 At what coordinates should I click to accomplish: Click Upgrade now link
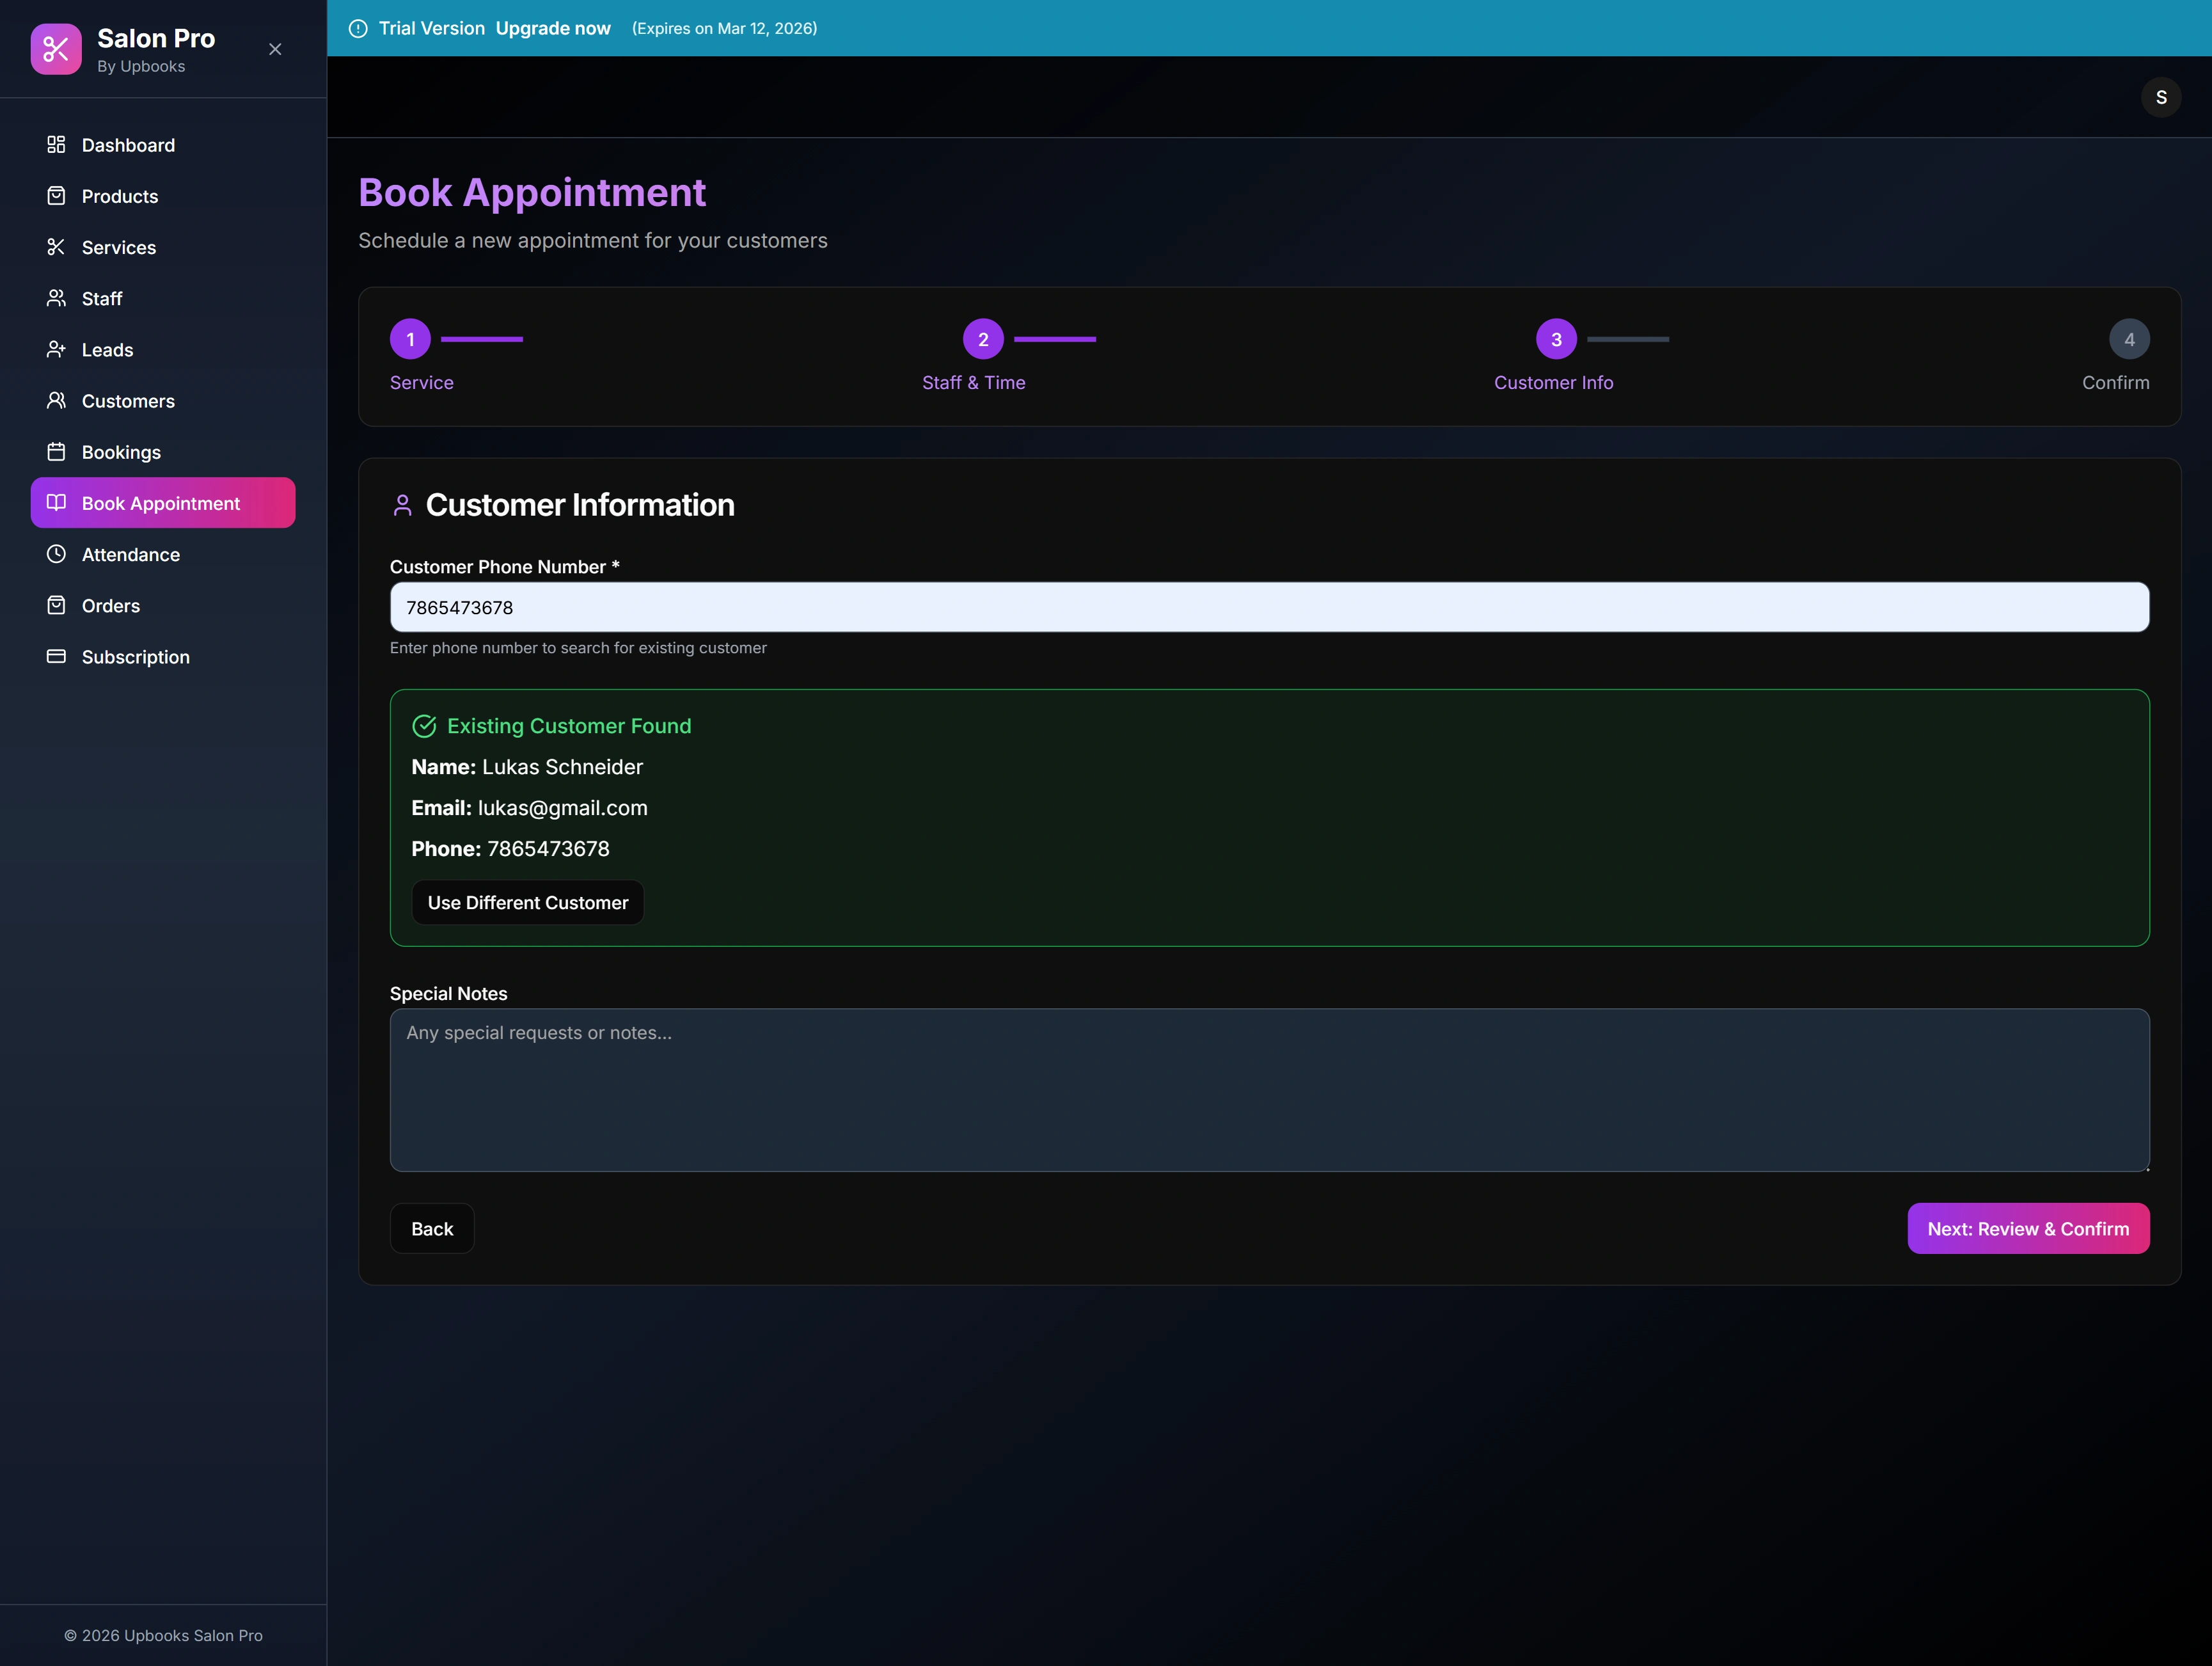pyautogui.click(x=553, y=28)
